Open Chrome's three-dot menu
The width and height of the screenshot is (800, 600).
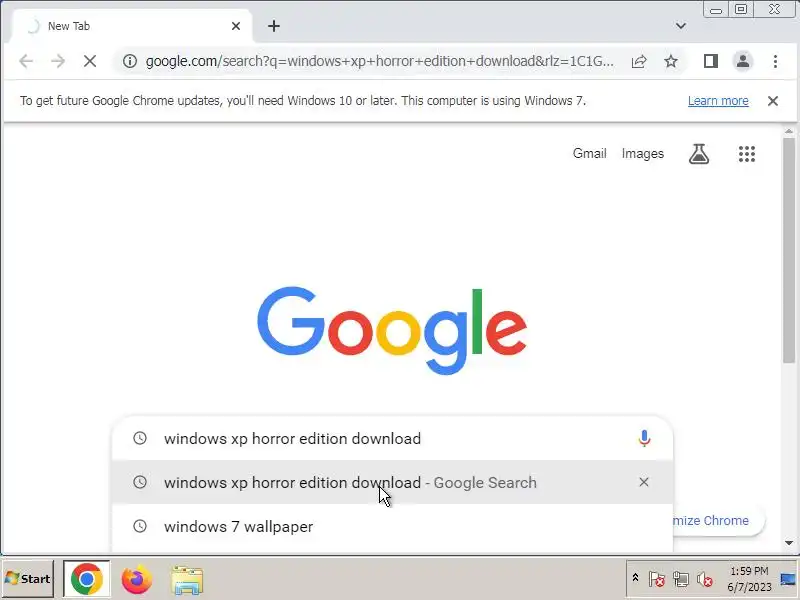(x=775, y=61)
